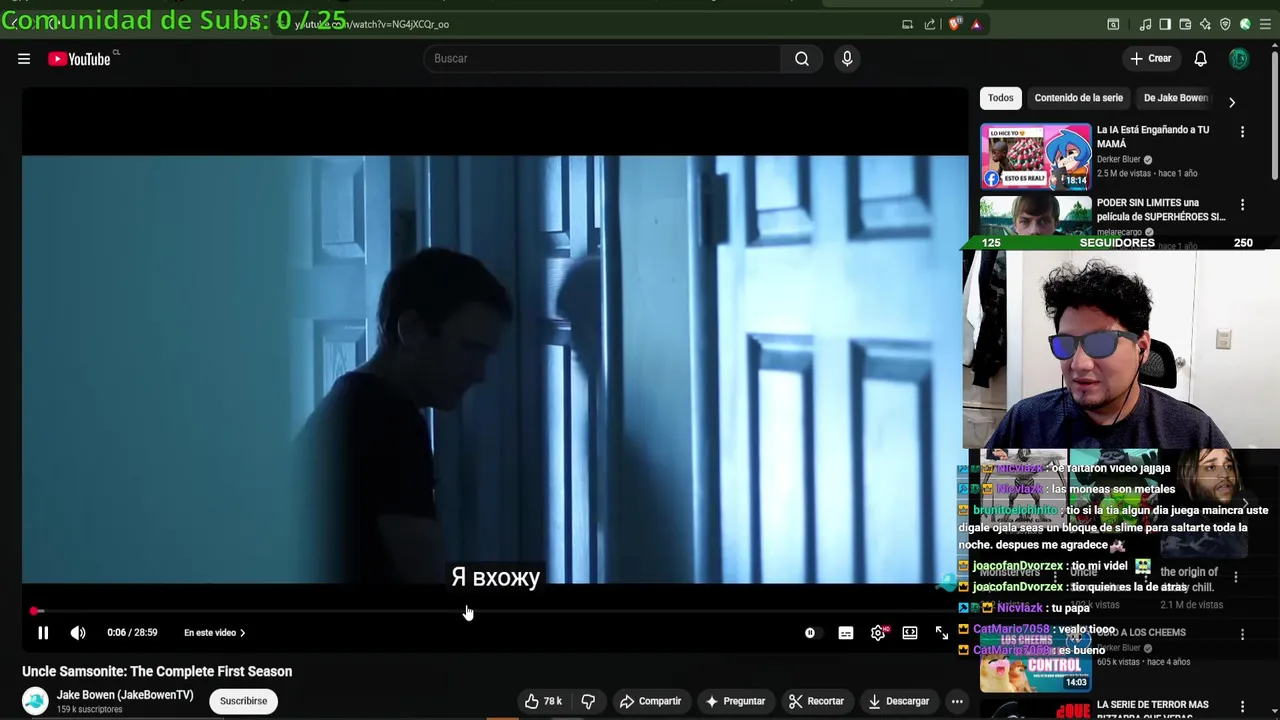
Task: Click the browser tab search icon
Action: (1113, 24)
